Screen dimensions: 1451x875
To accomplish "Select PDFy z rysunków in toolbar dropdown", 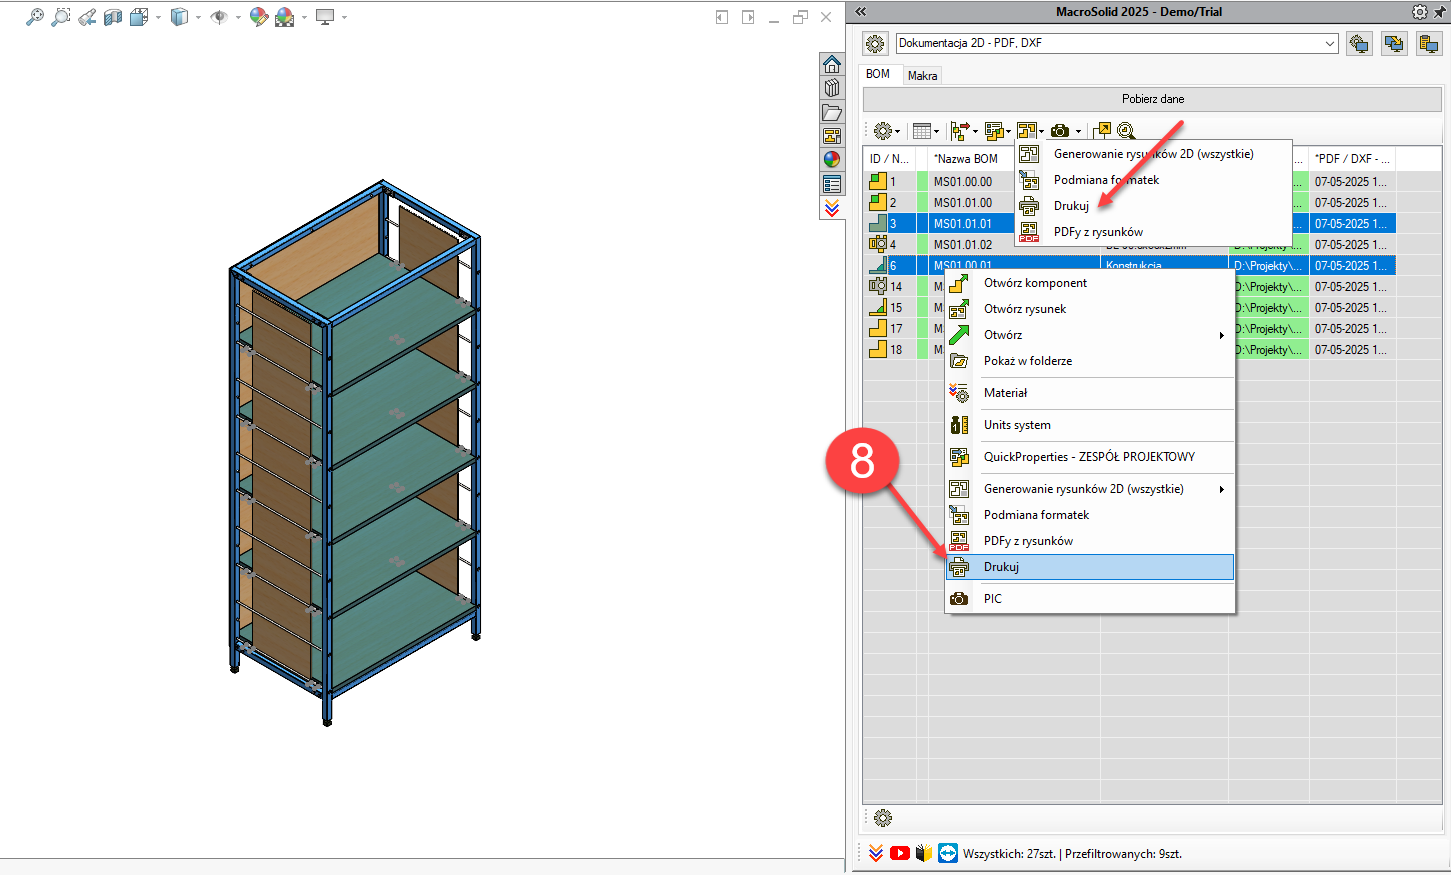I will click(1154, 232).
